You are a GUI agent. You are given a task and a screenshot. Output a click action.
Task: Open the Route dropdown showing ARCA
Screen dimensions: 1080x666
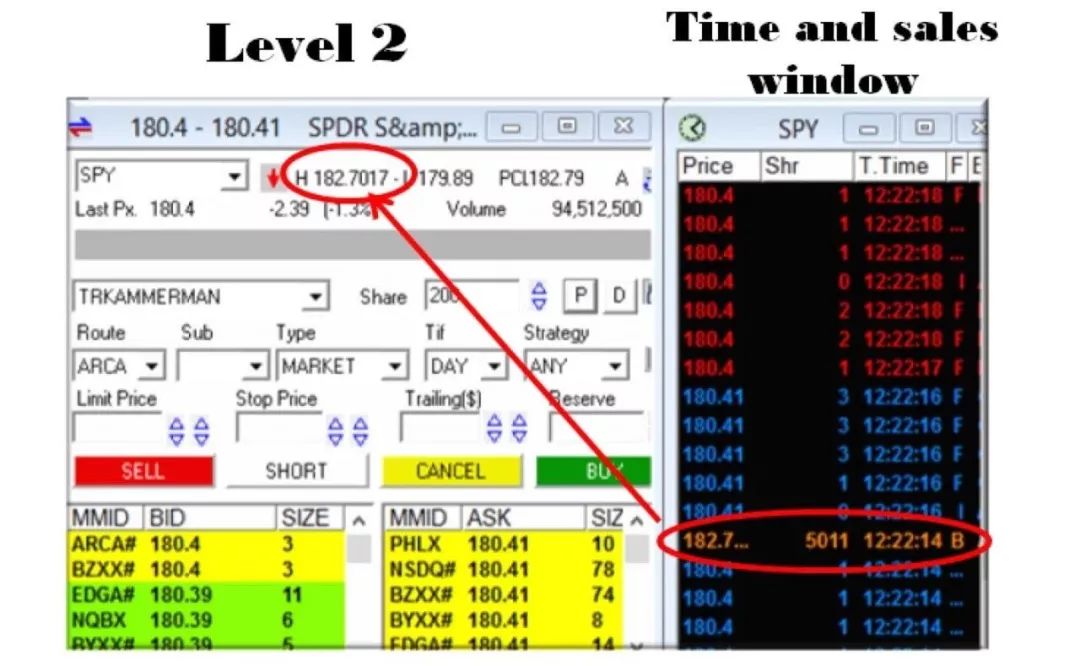[x=152, y=366]
